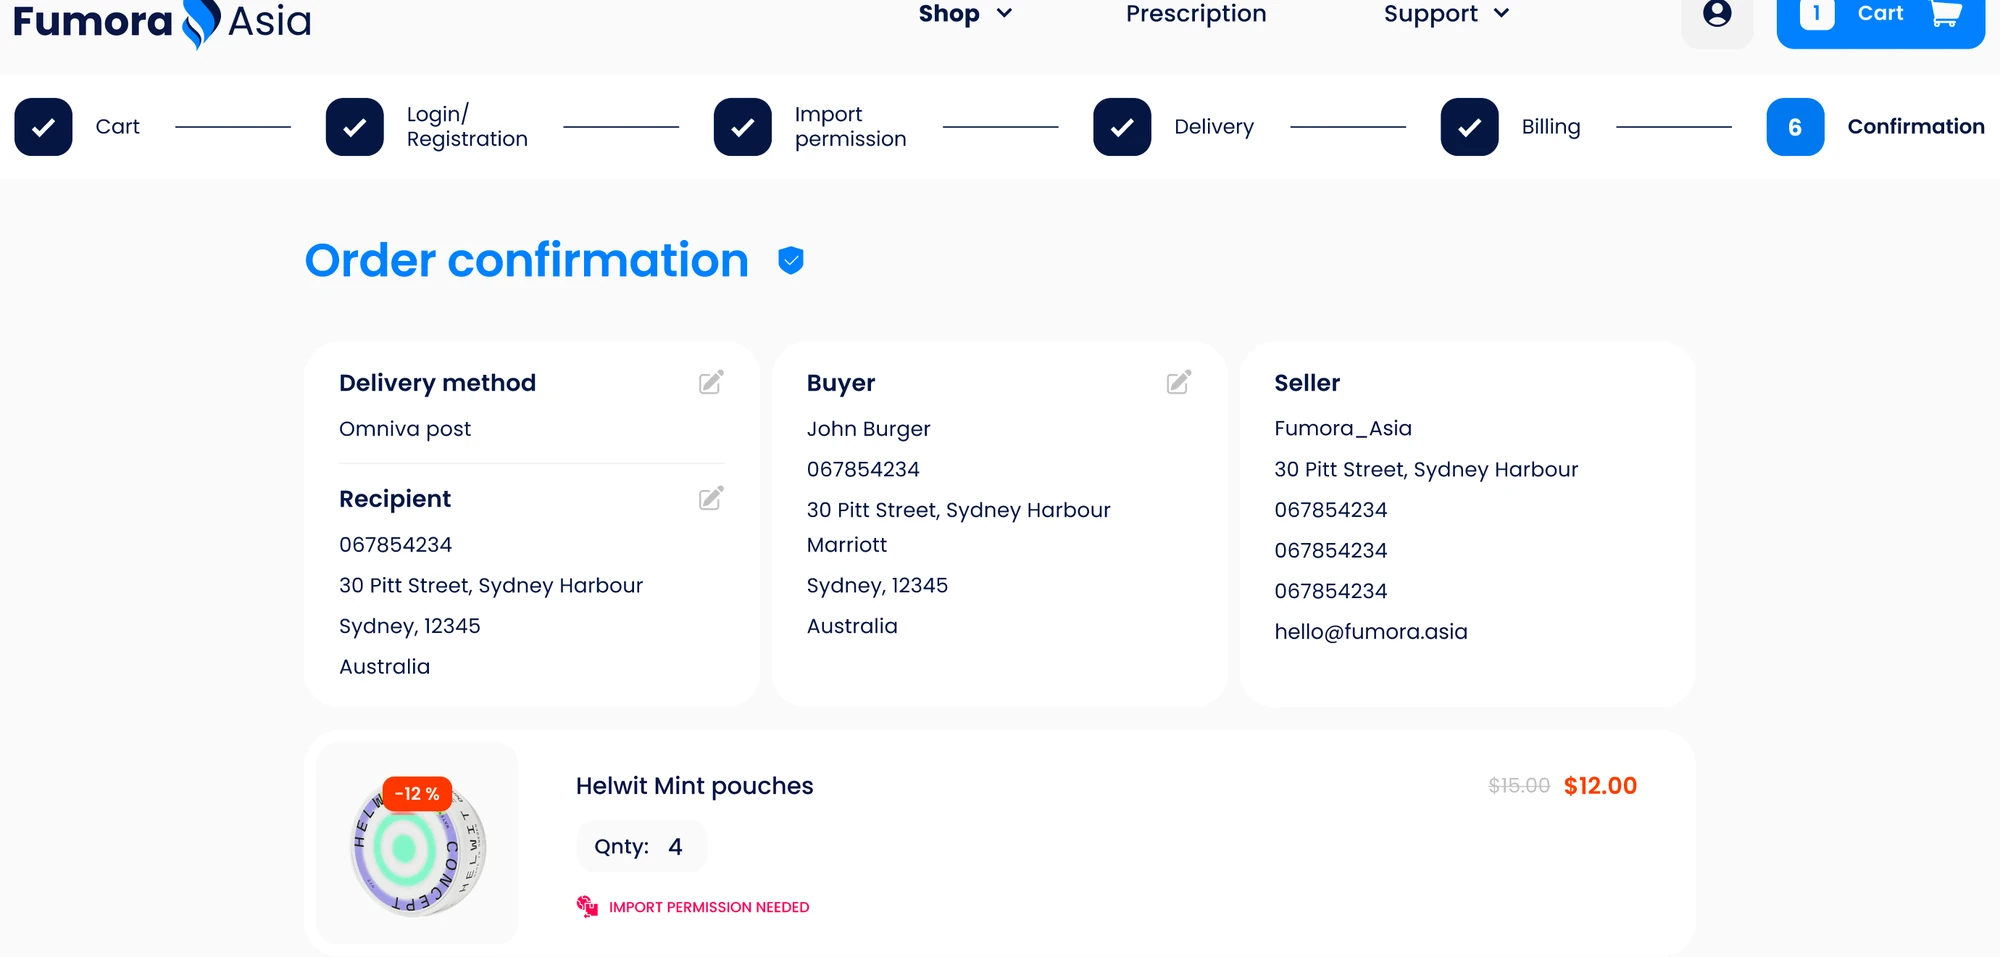The image size is (2000, 957).
Task: Click the buyer name John Burger
Action: click(x=869, y=429)
